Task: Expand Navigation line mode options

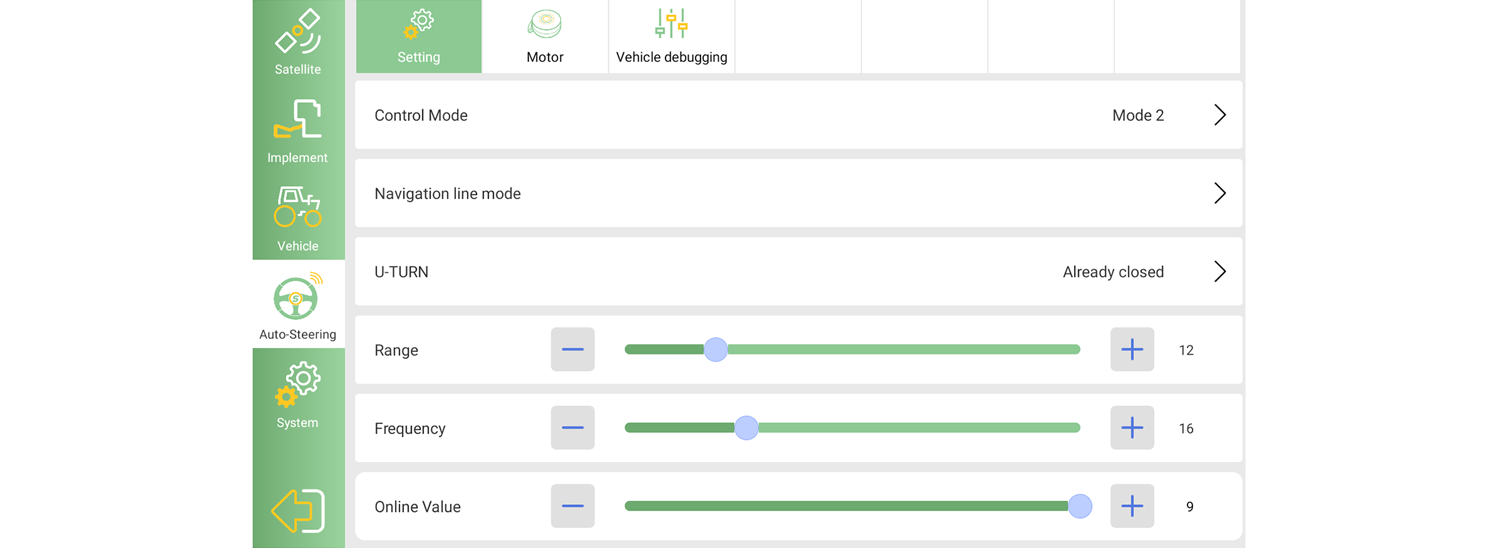Action: tap(1219, 193)
